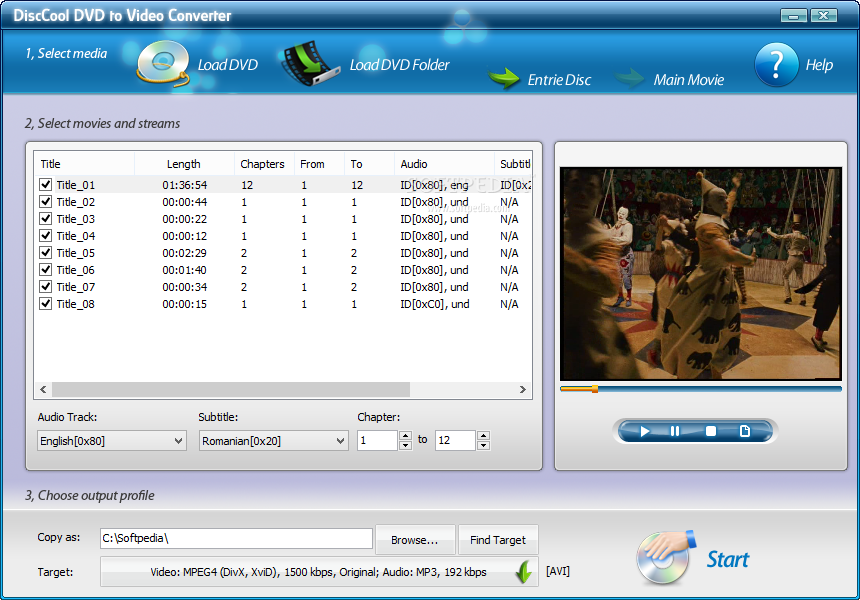Image resolution: width=860 pixels, height=600 pixels.
Task: Click the Main Movie arrow icon
Action: 630,78
